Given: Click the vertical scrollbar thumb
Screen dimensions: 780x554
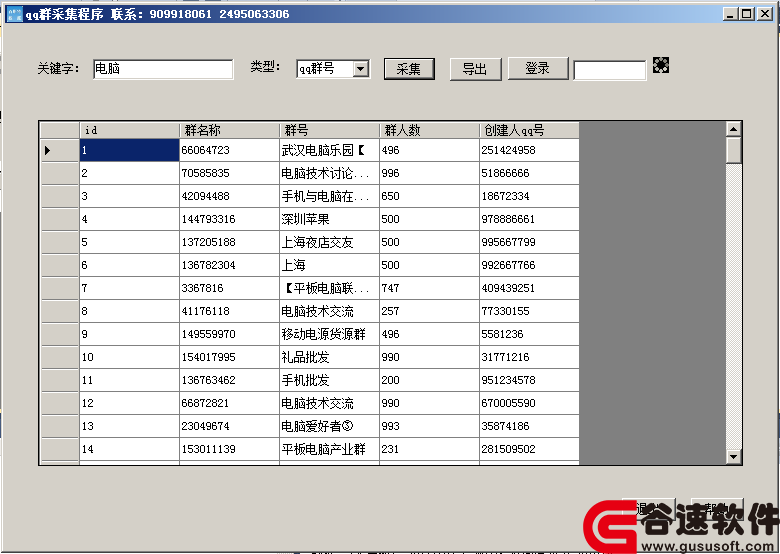Looking at the screenshot, I should [x=734, y=150].
